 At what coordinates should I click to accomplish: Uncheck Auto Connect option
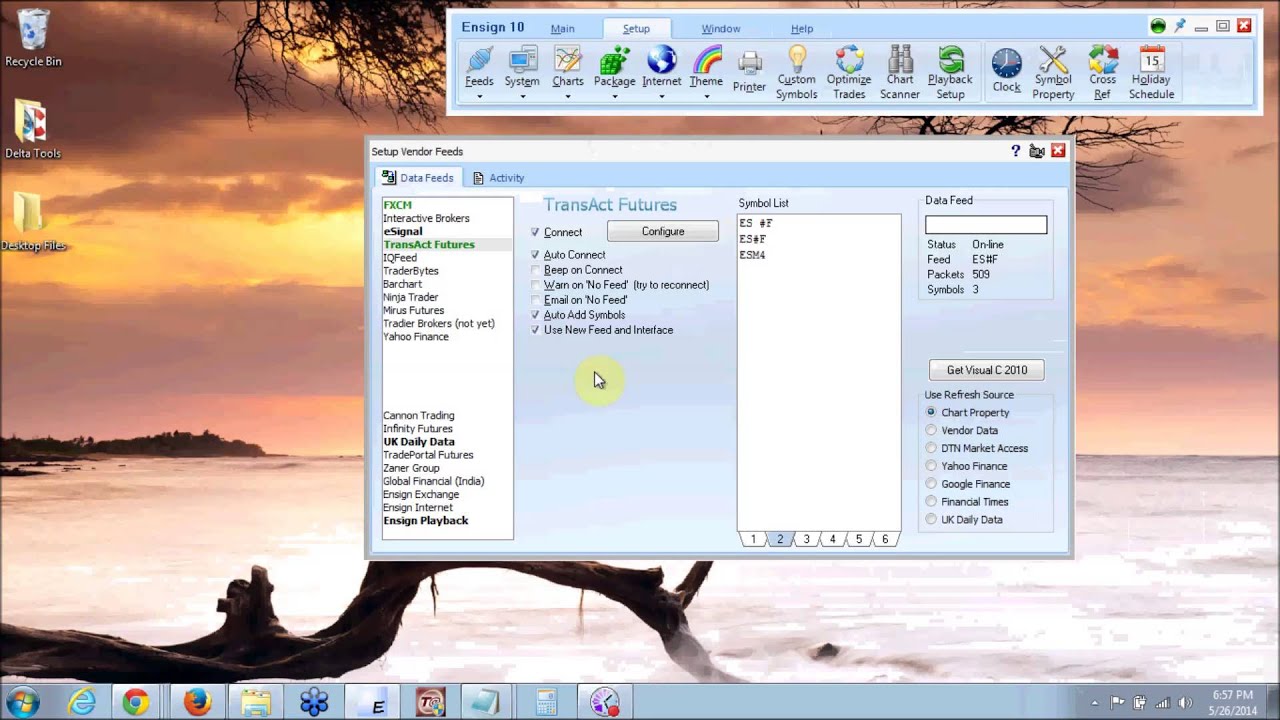pos(535,255)
